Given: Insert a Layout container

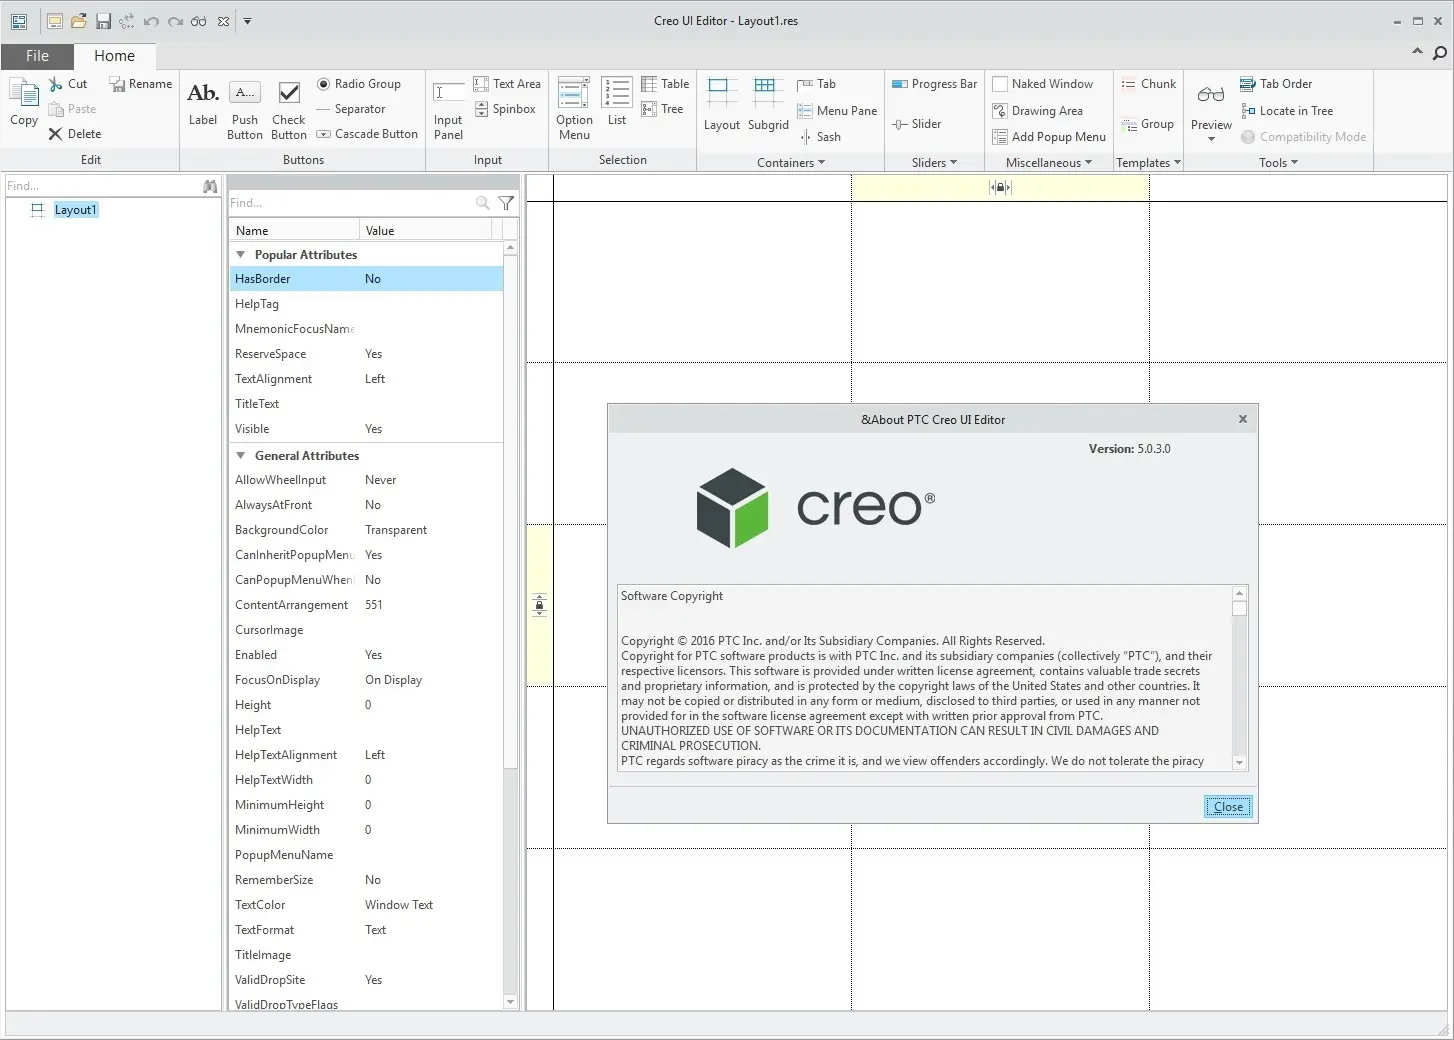Looking at the screenshot, I should pos(722,104).
